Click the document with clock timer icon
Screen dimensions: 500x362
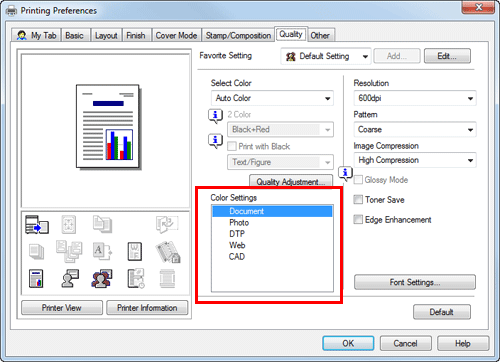pos(136,278)
